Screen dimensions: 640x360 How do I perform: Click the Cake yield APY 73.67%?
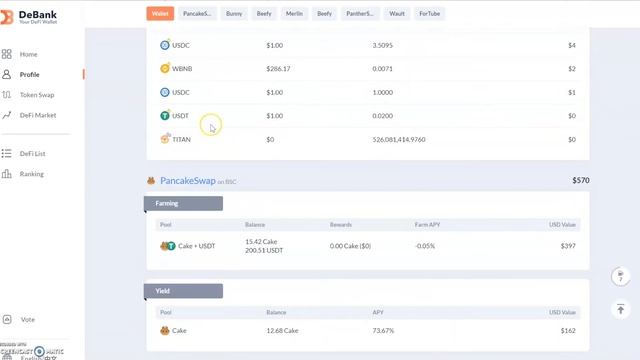click(383, 331)
